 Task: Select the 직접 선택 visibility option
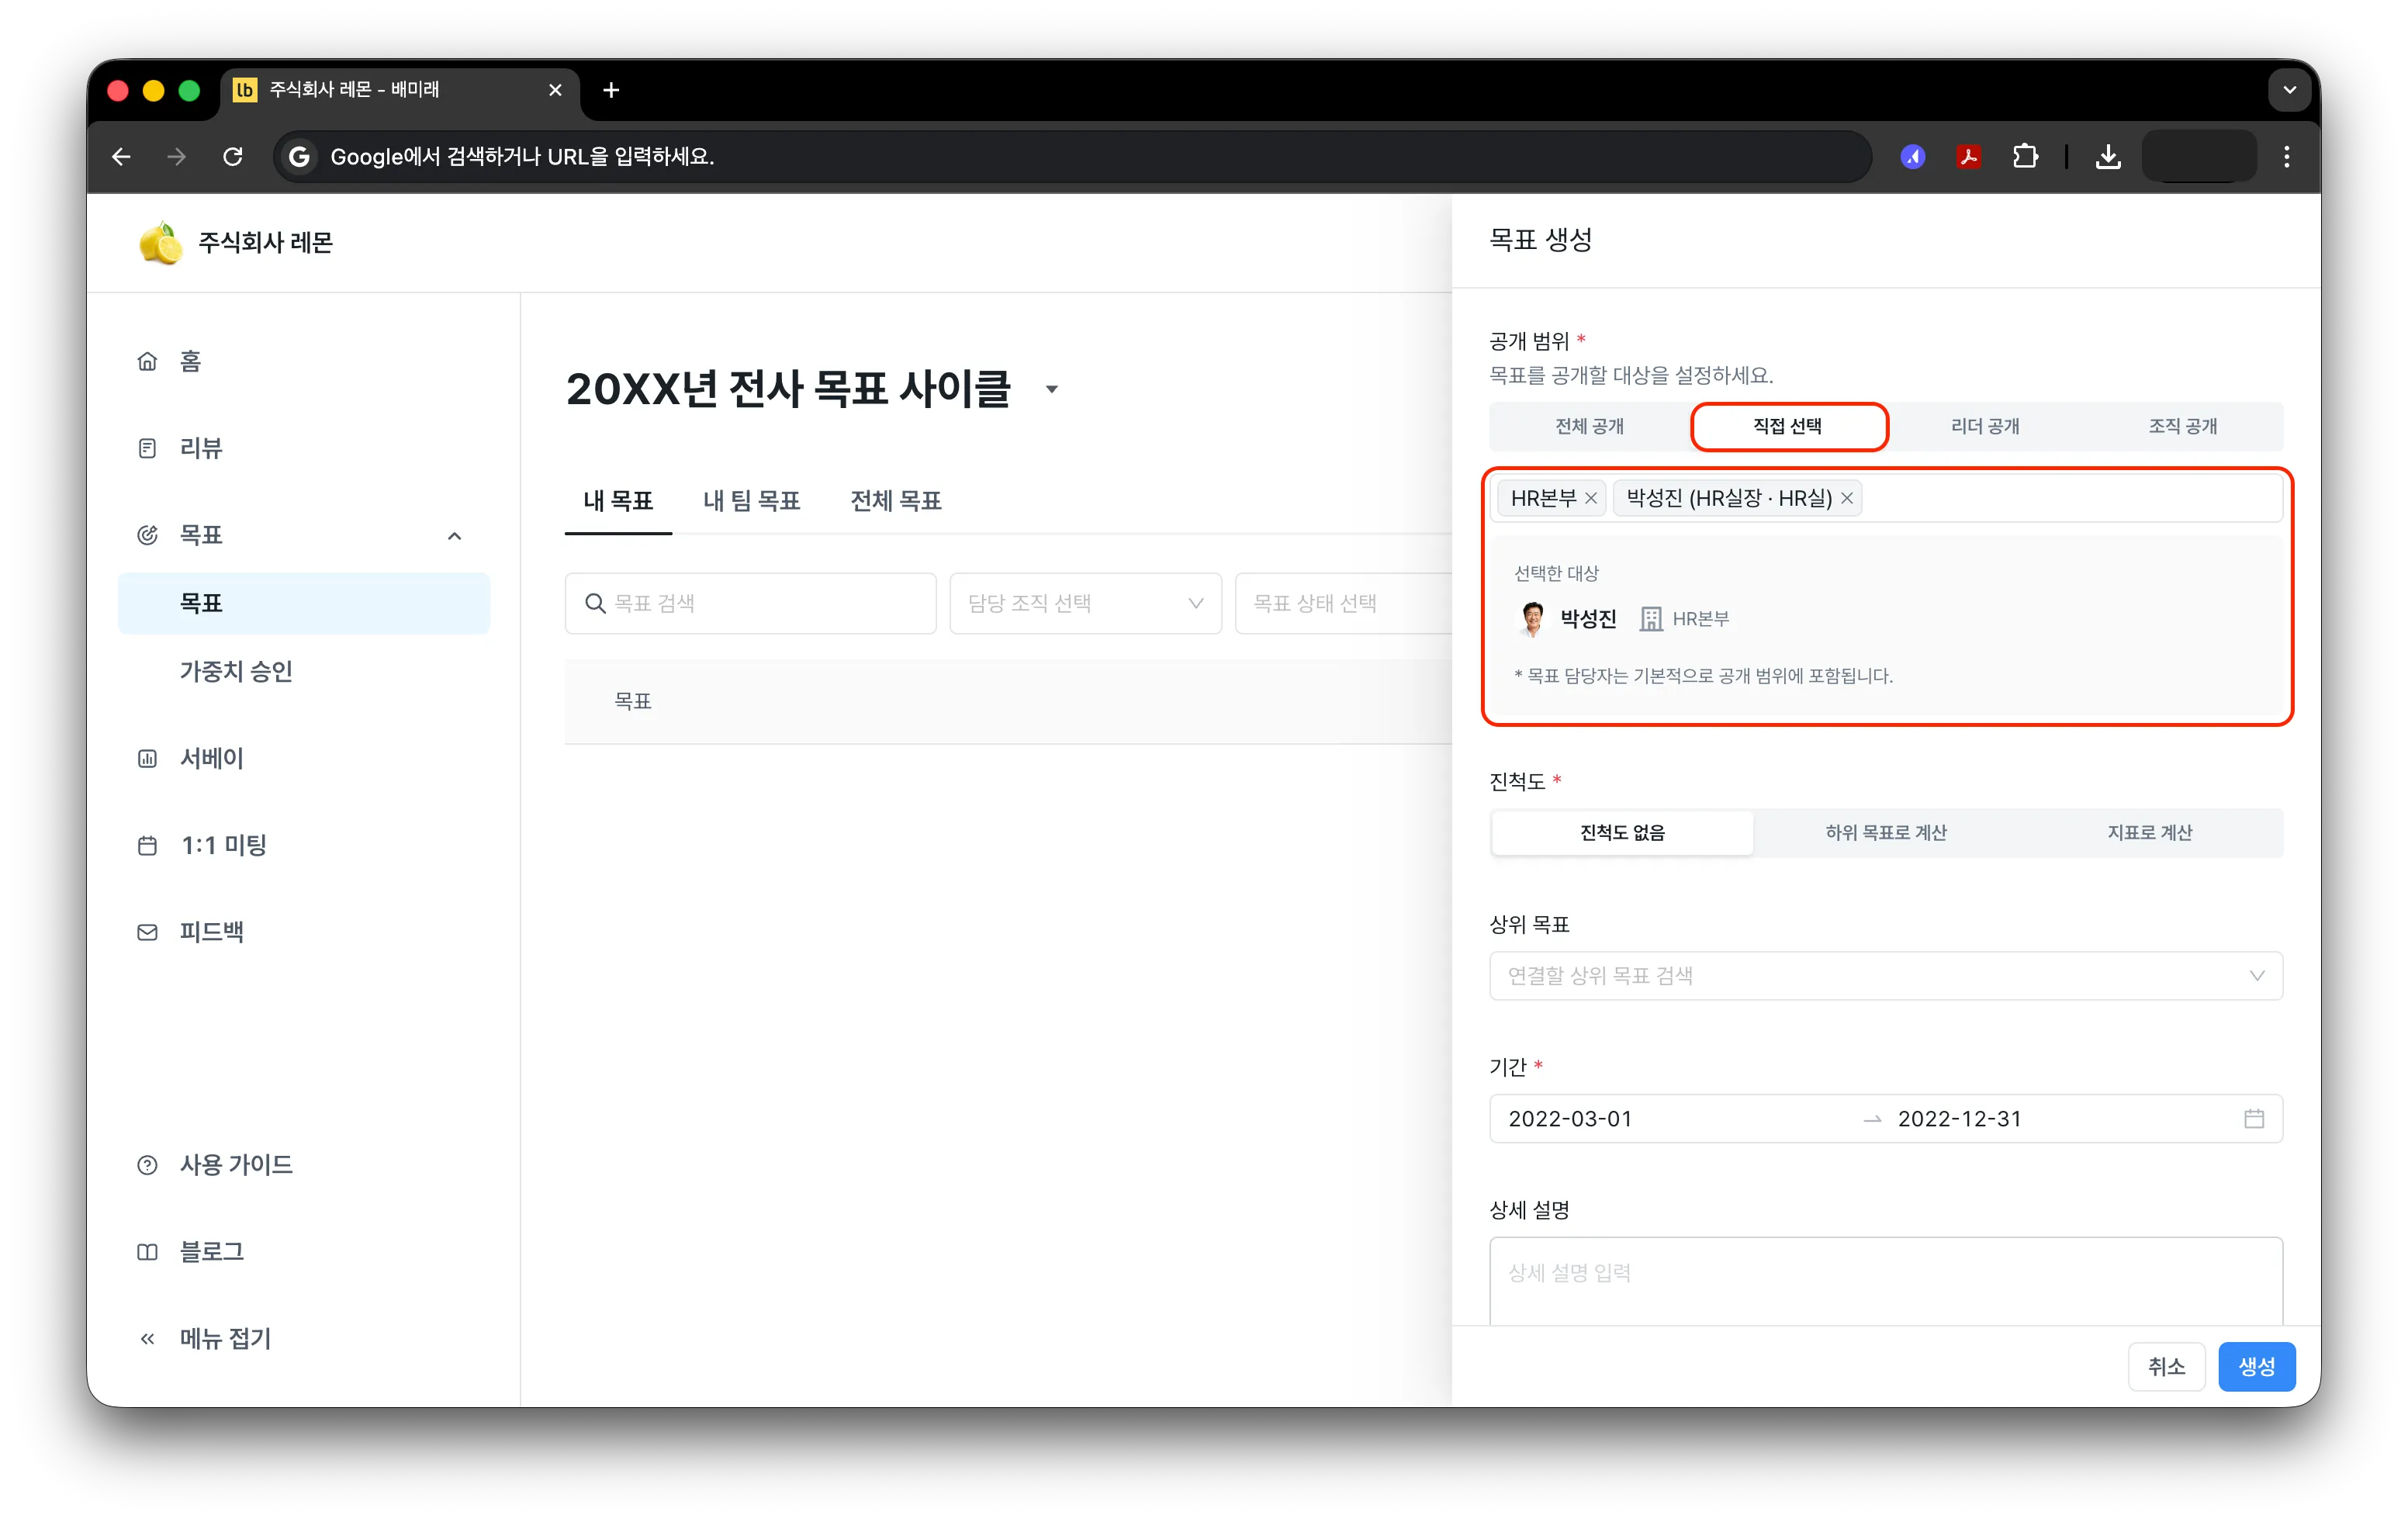(1788, 426)
